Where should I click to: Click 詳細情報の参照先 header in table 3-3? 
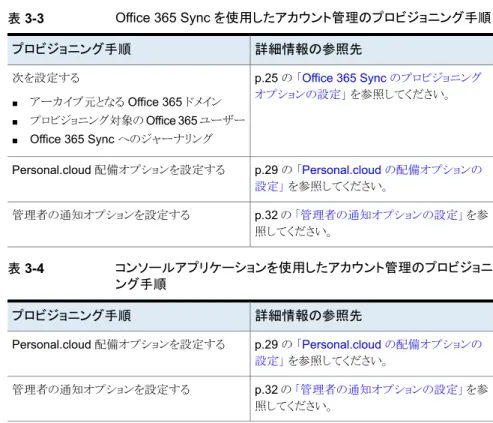(309, 49)
